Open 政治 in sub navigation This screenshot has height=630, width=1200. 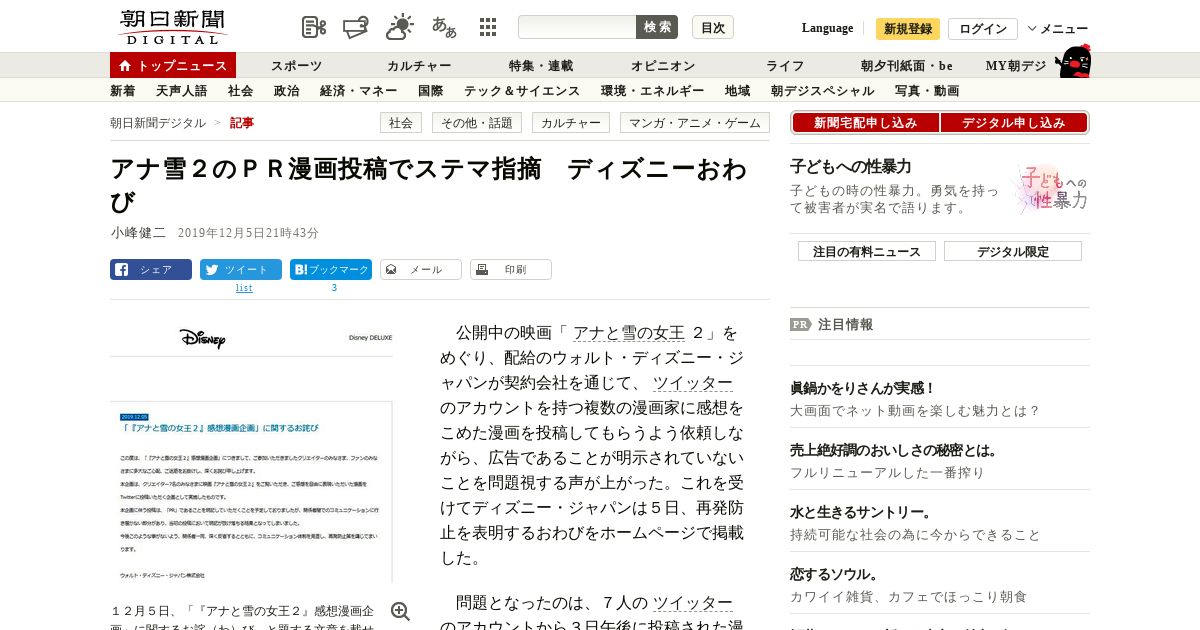287,91
